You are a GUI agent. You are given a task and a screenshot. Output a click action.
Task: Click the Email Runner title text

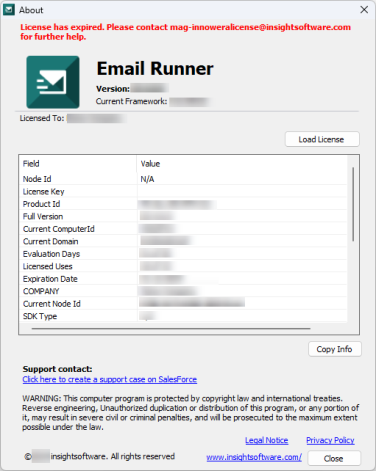click(x=155, y=69)
